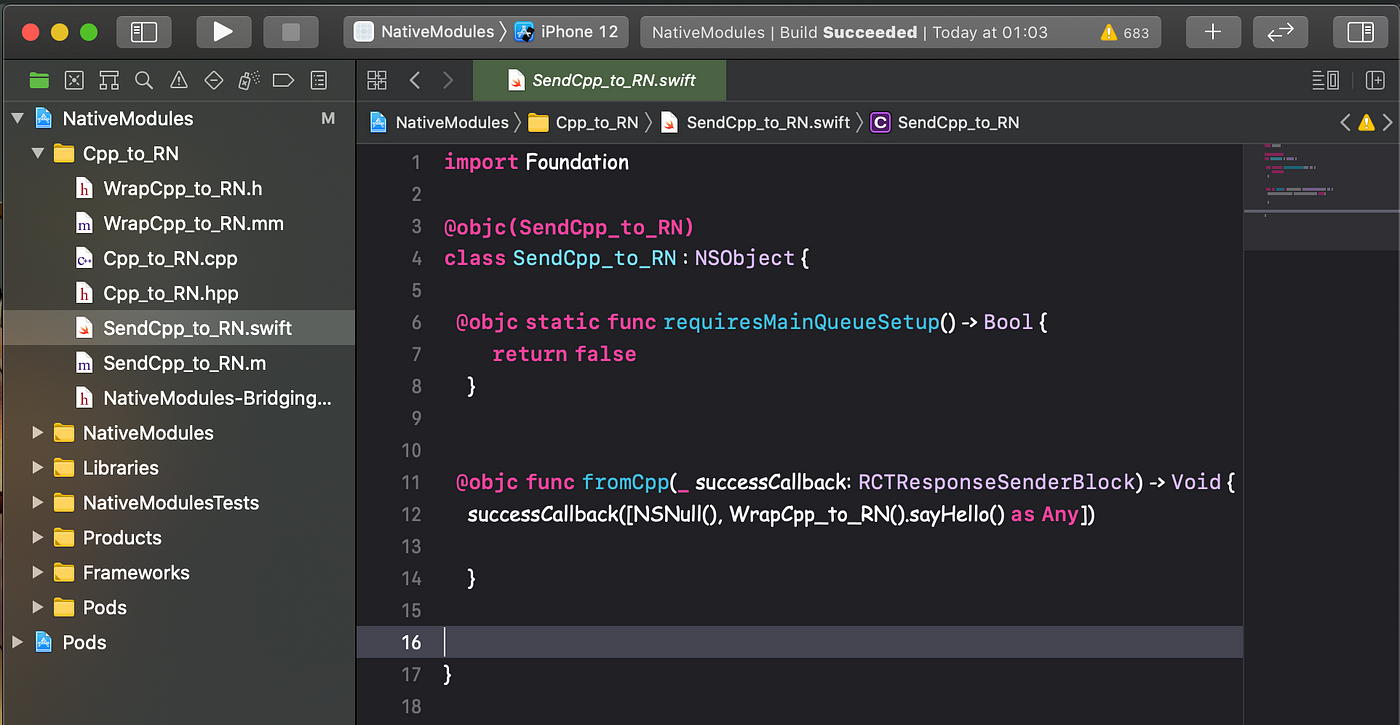1400x725 pixels.
Task: Open the related items grid menu
Action: click(377, 80)
